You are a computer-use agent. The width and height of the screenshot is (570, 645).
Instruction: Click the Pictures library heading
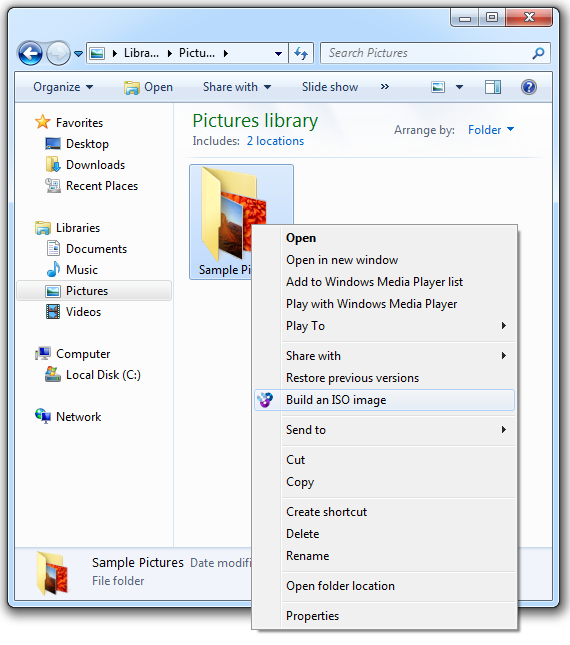255,121
